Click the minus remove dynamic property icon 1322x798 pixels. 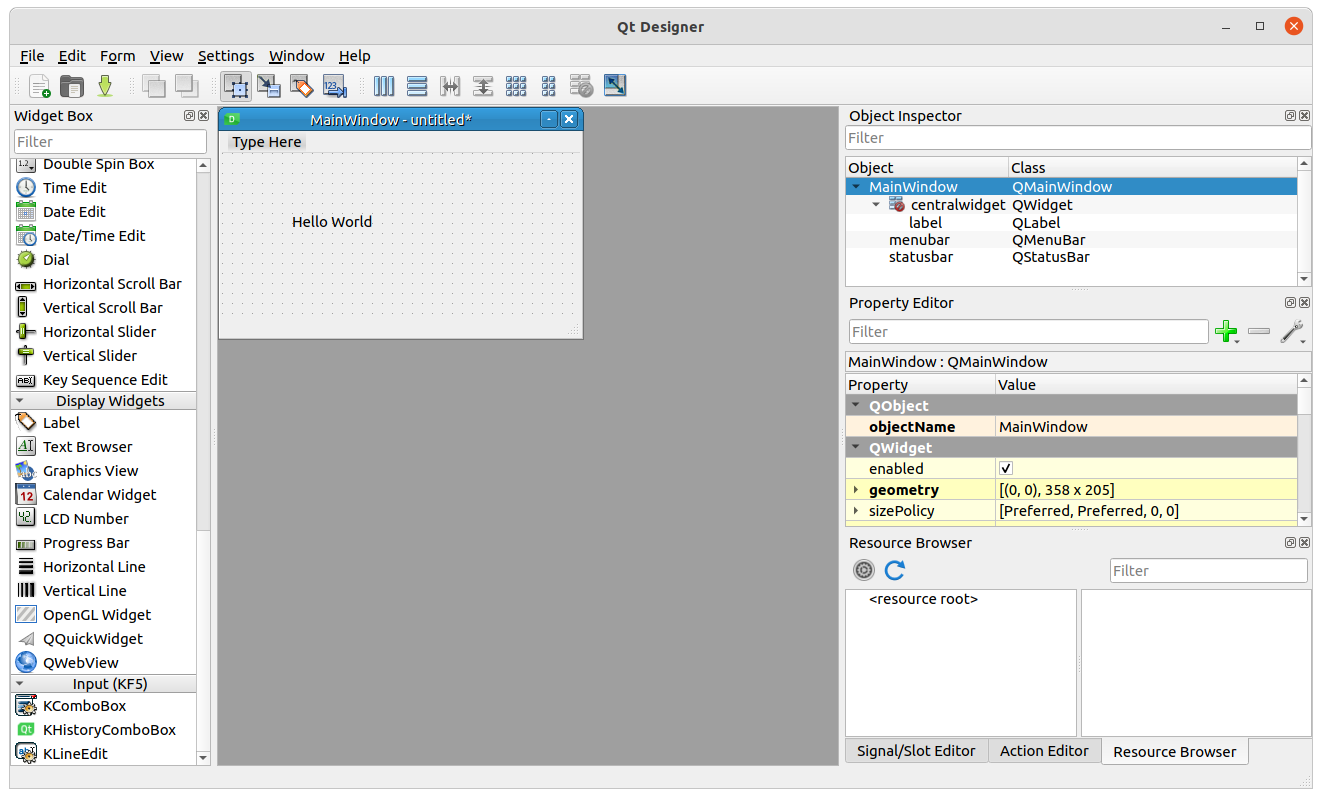click(1259, 332)
